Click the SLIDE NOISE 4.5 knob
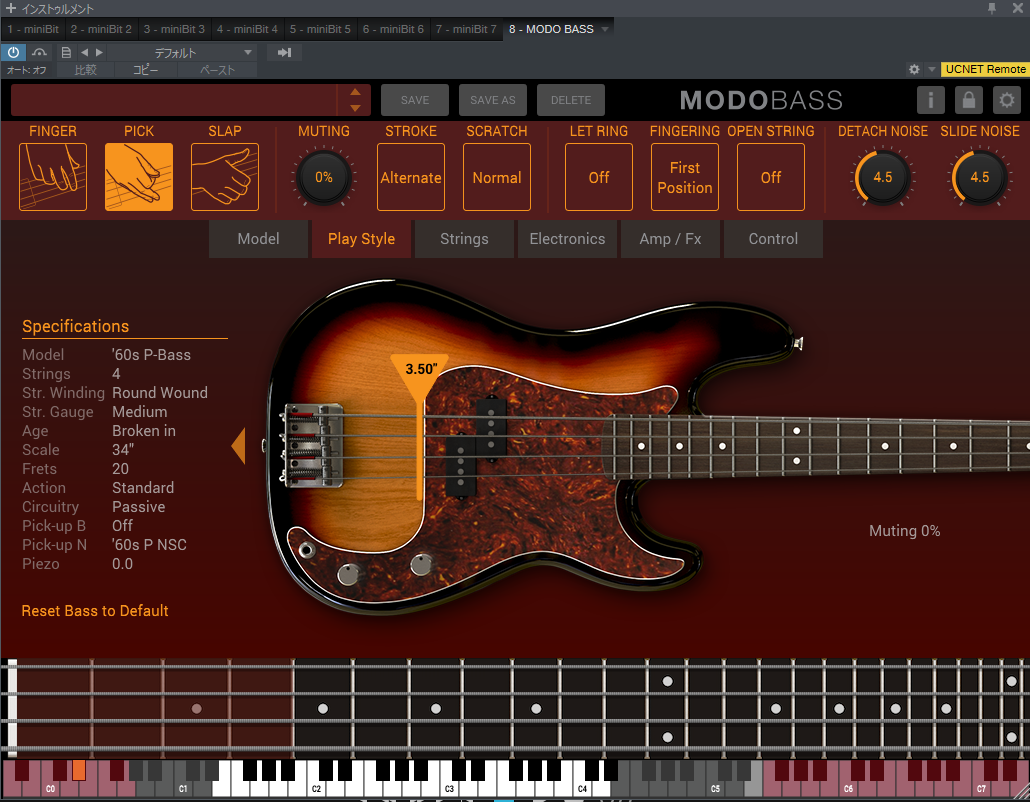The image size is (1030, 802). 979,177
